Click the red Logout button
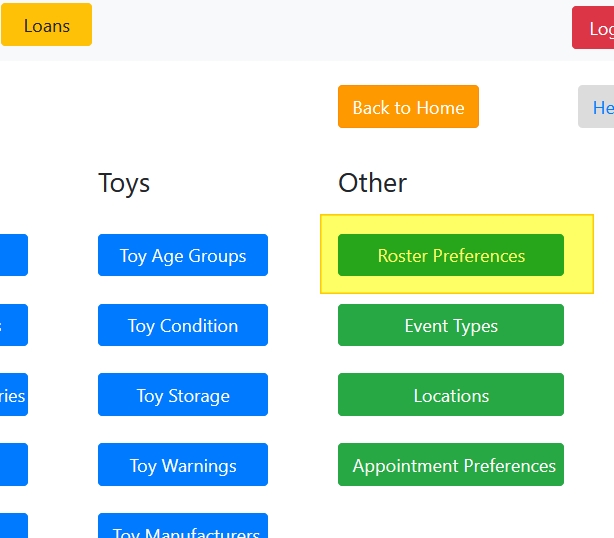 pos(594,28)
